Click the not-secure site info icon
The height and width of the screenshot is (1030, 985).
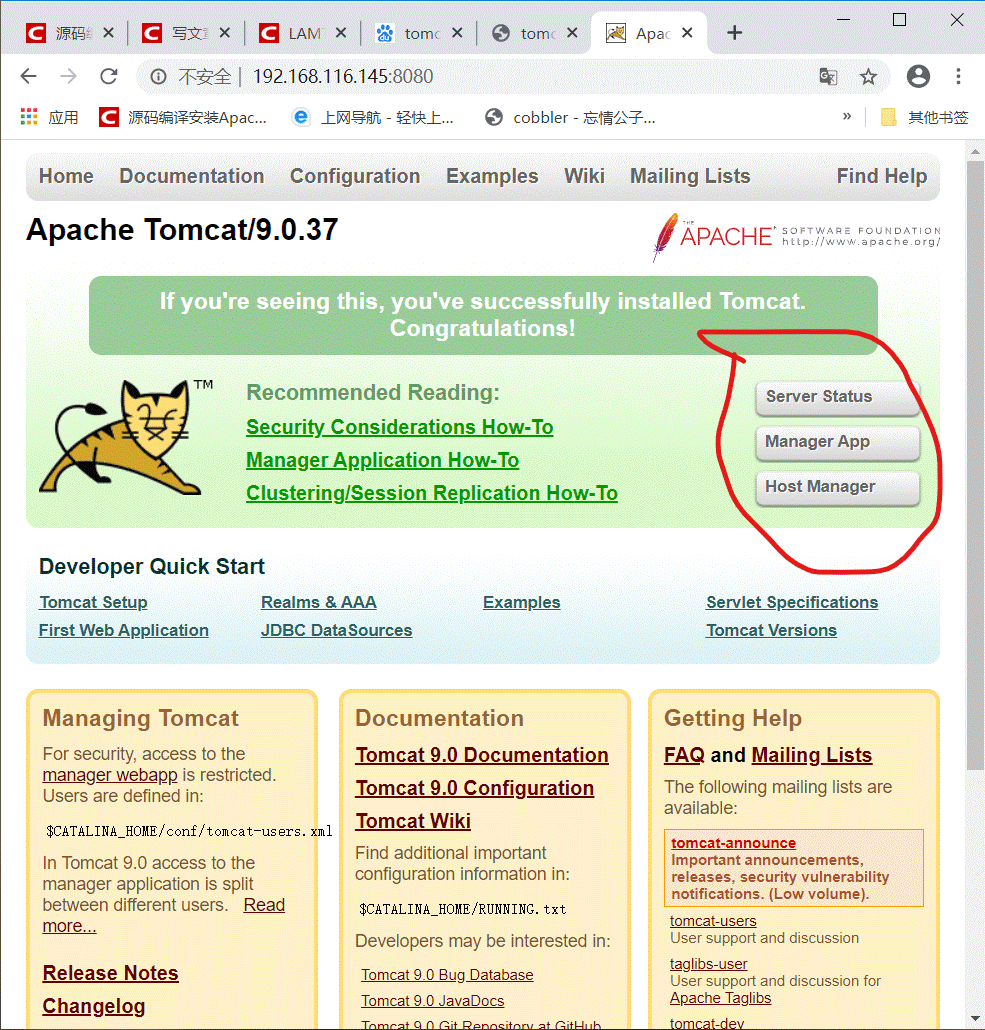[x=158, y=77]
